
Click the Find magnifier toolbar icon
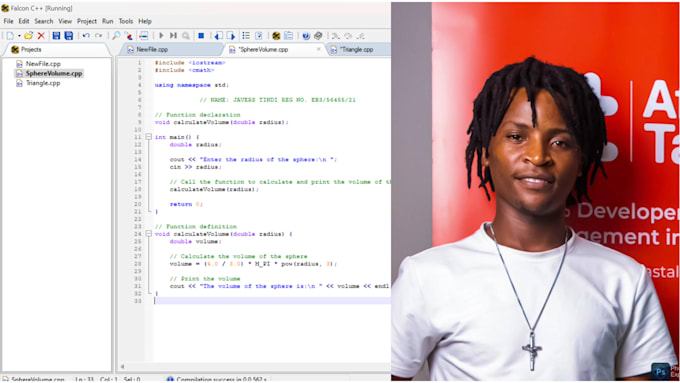tap(116, 36)
